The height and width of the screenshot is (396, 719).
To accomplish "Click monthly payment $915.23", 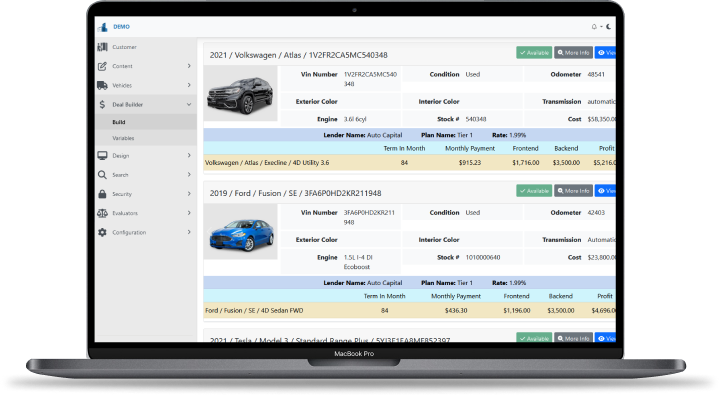I will click(x=470, y=163).
